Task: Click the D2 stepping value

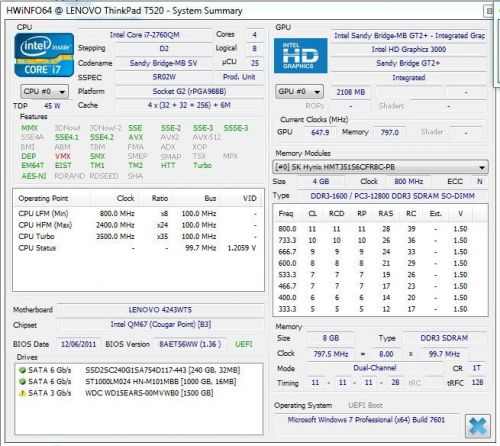Action: click(164, 49)
